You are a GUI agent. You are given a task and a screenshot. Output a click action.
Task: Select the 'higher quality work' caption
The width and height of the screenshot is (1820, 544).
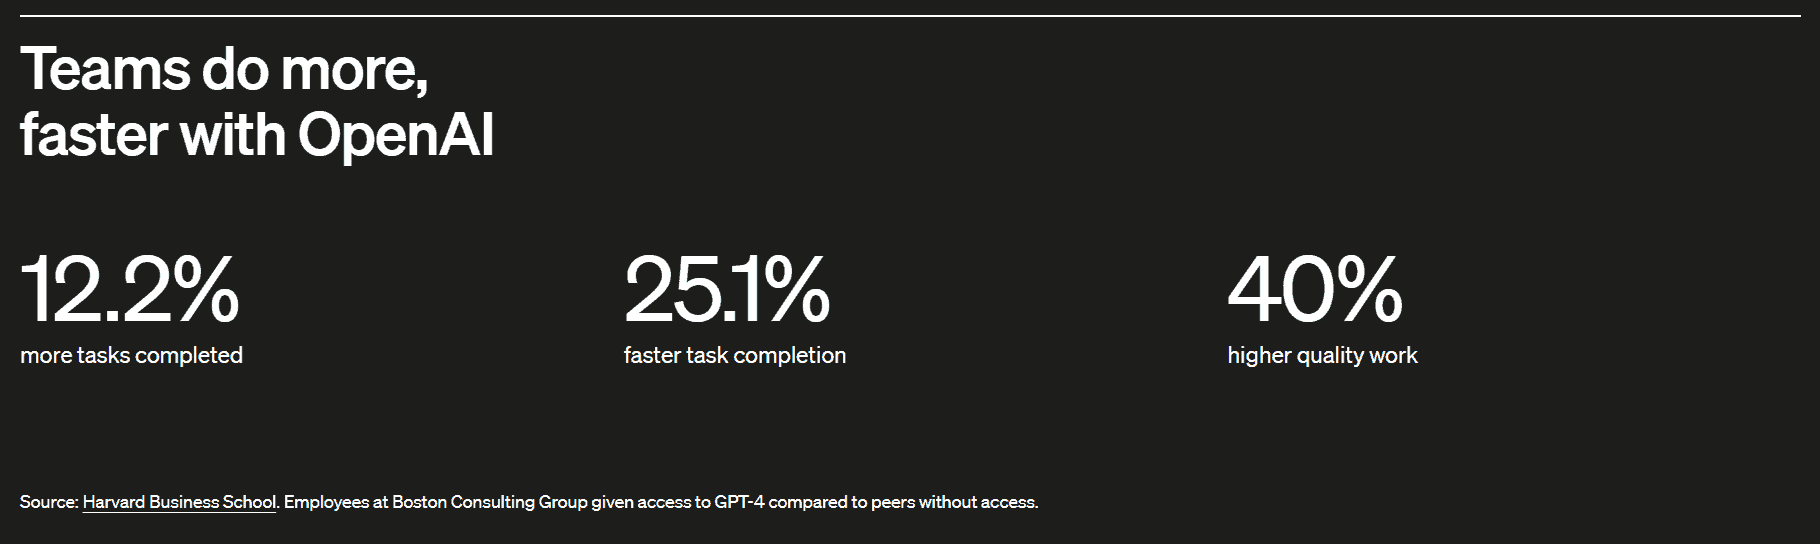tap(1322, 356)
